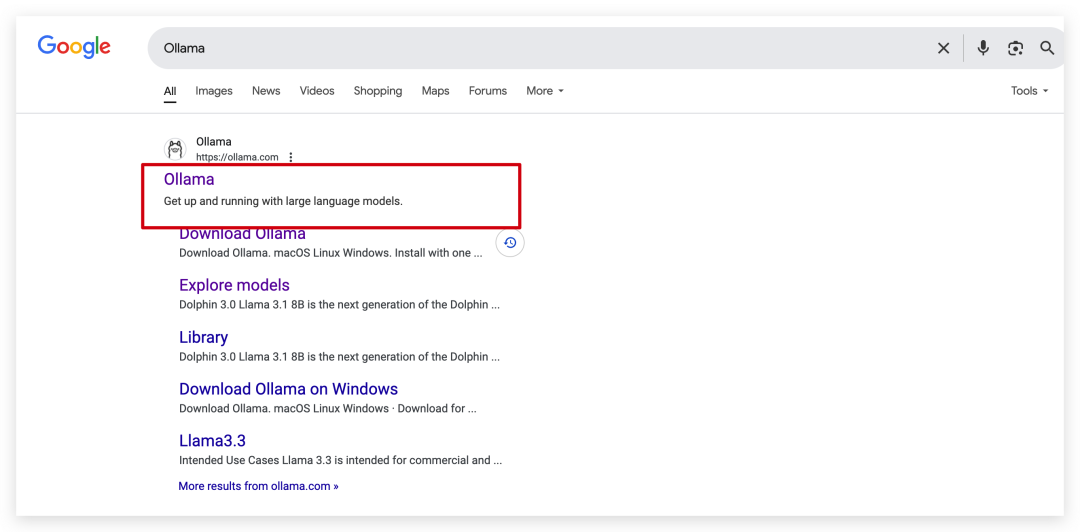Switch to the Videos tab
Screen dimensions: 1080x532
[x=317, y=91]
